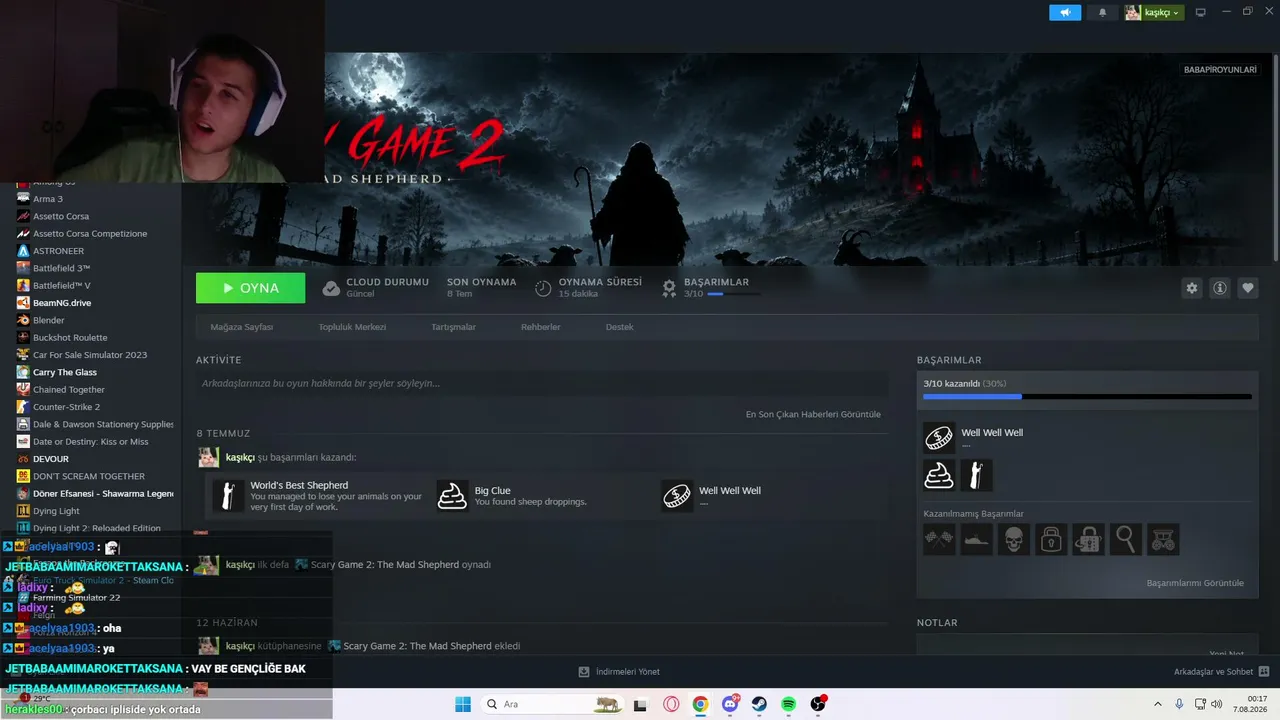The width and height of the screenshot is (1280, 720).
Task: Open the Well Well Well coin achievement in sidebar
Action: 939,438
